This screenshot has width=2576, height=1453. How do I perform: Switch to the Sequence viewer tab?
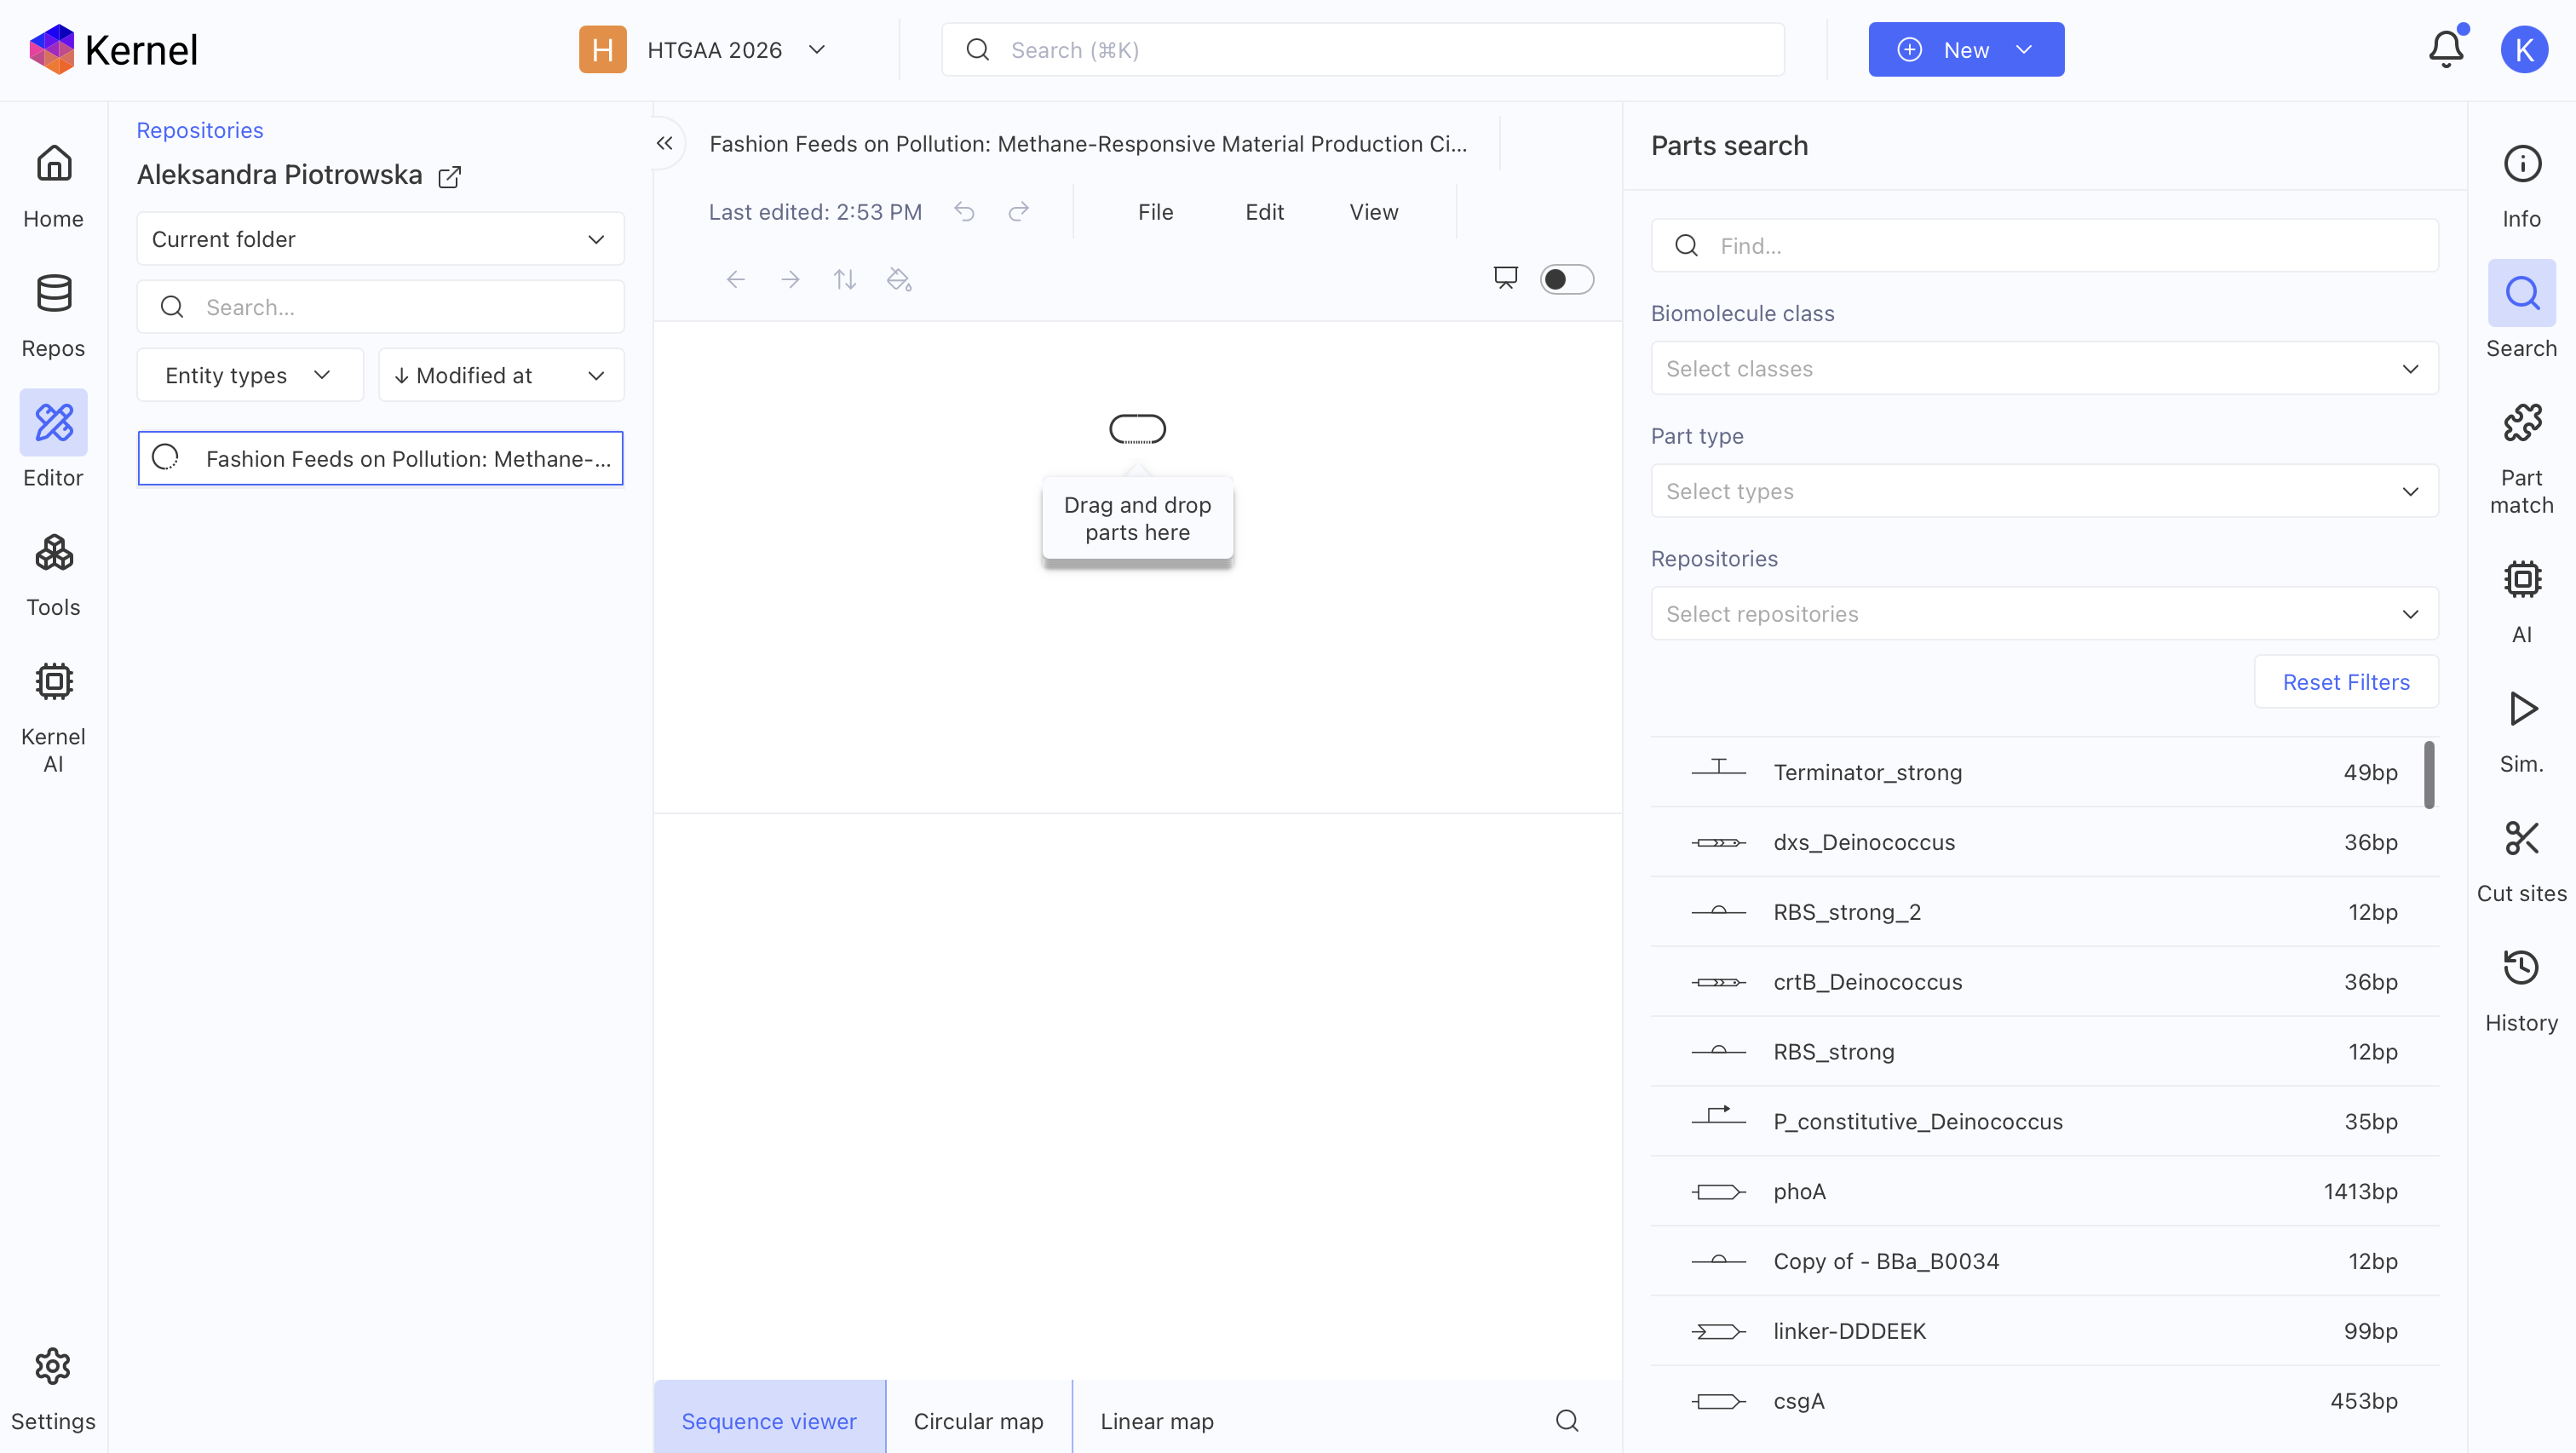coord(768,1421)
